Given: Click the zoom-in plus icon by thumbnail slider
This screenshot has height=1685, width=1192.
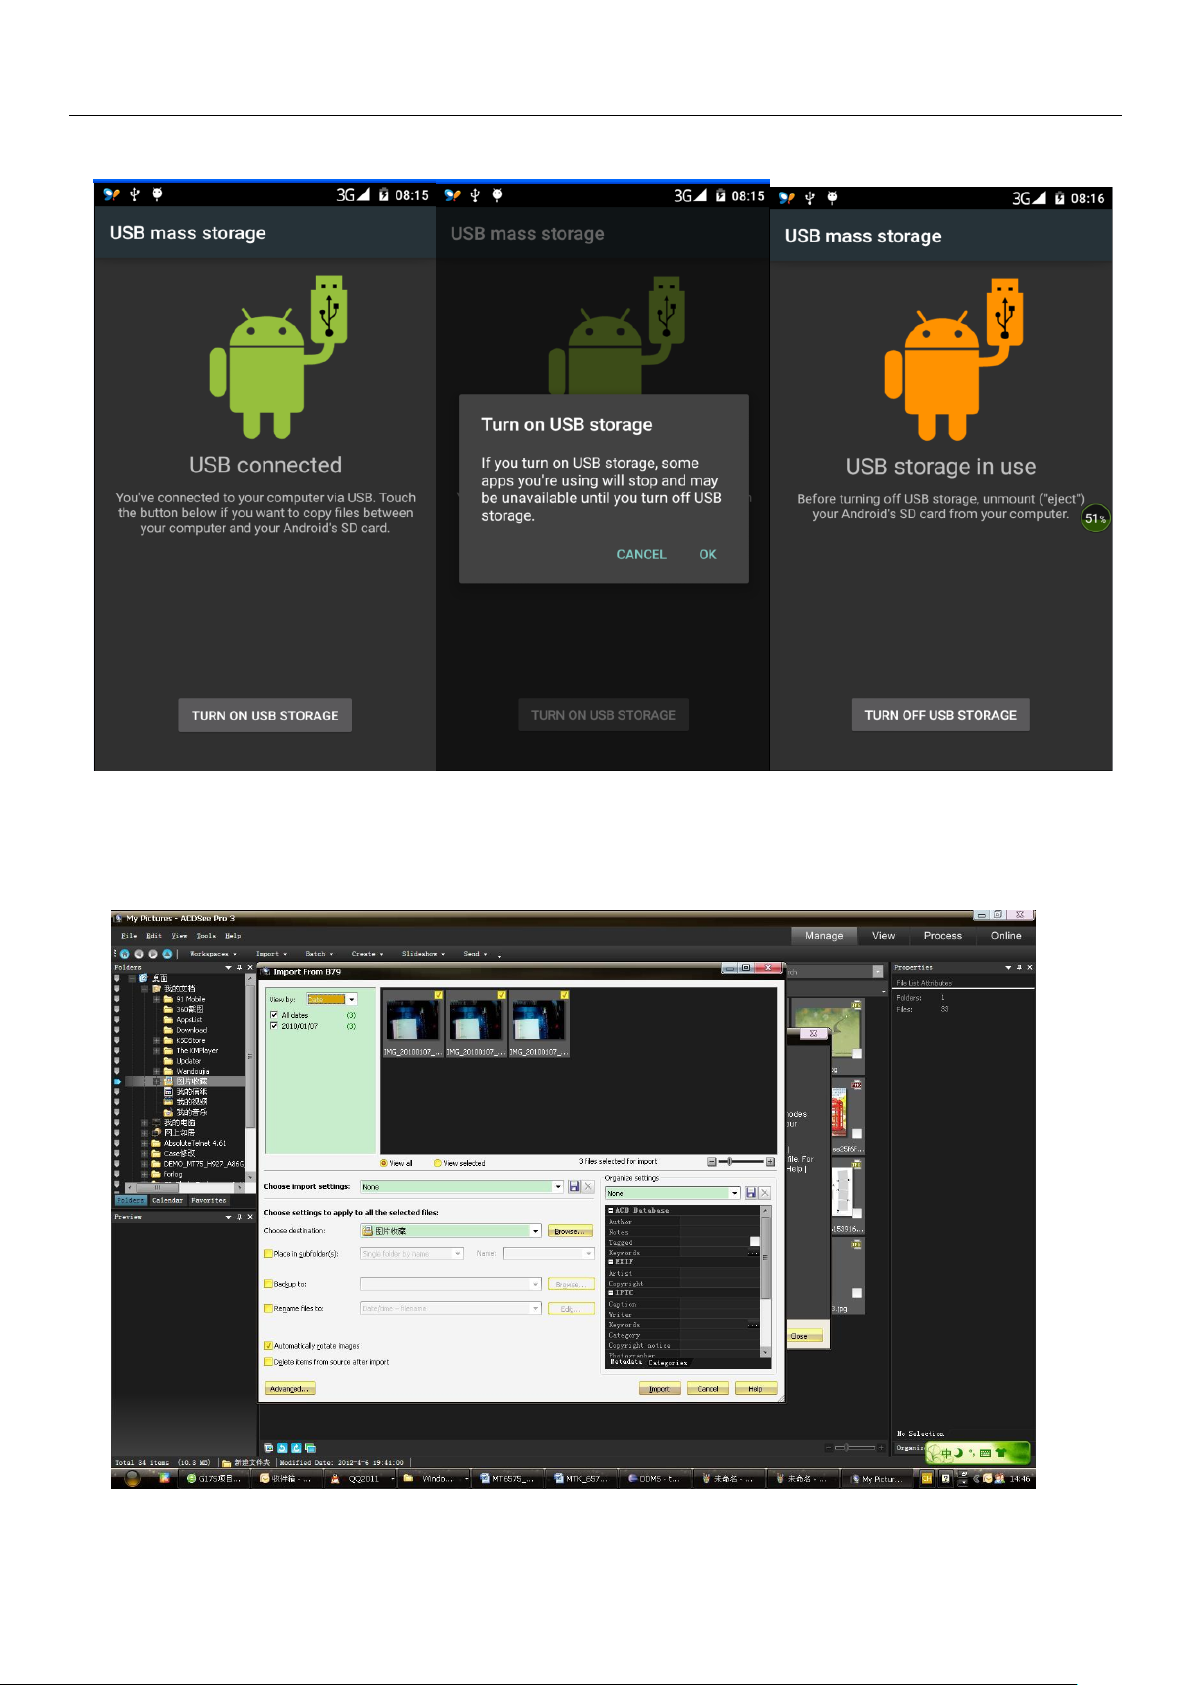Looking at the screenshot, I should [770, 1162].
